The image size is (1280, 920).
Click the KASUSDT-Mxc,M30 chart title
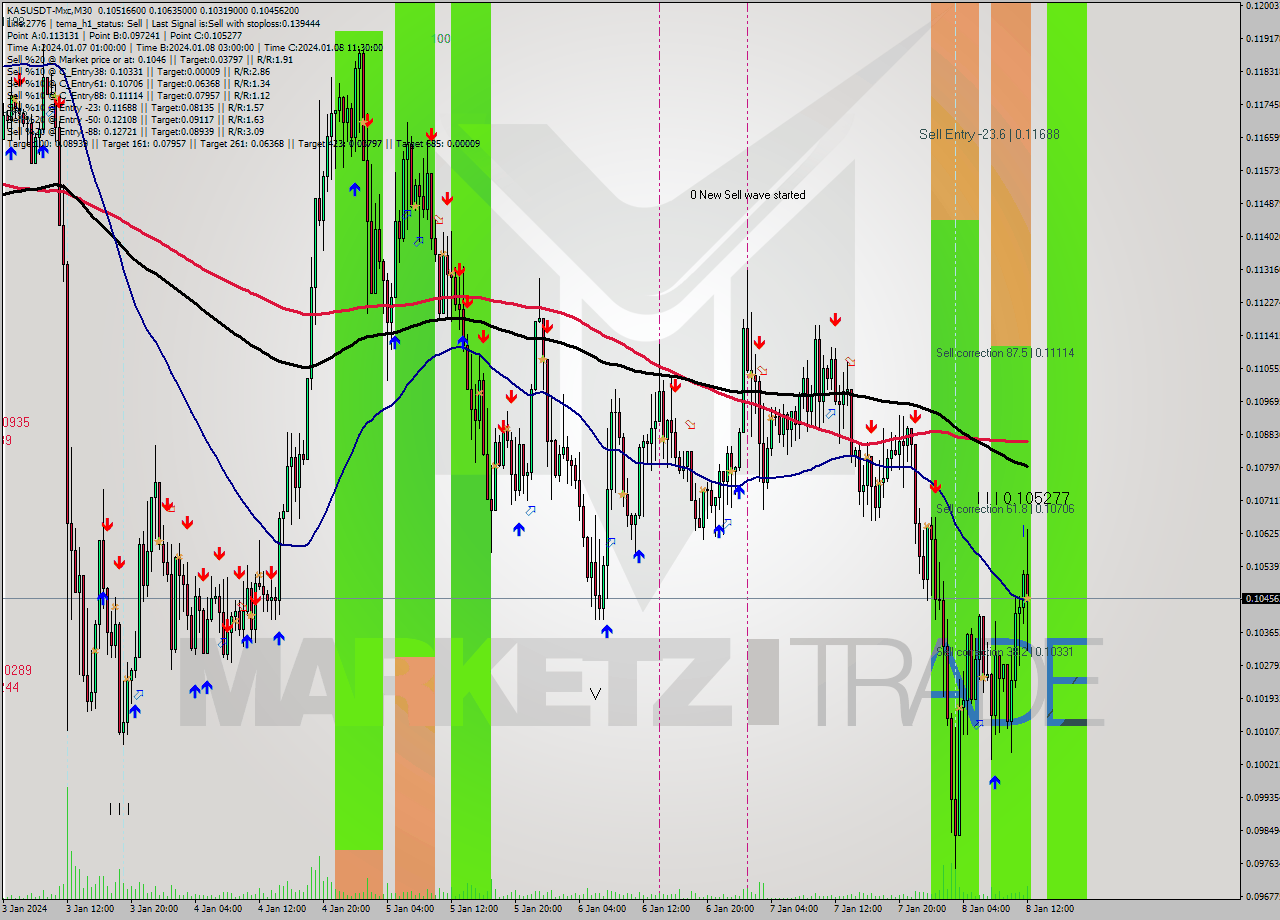(50, 9)
